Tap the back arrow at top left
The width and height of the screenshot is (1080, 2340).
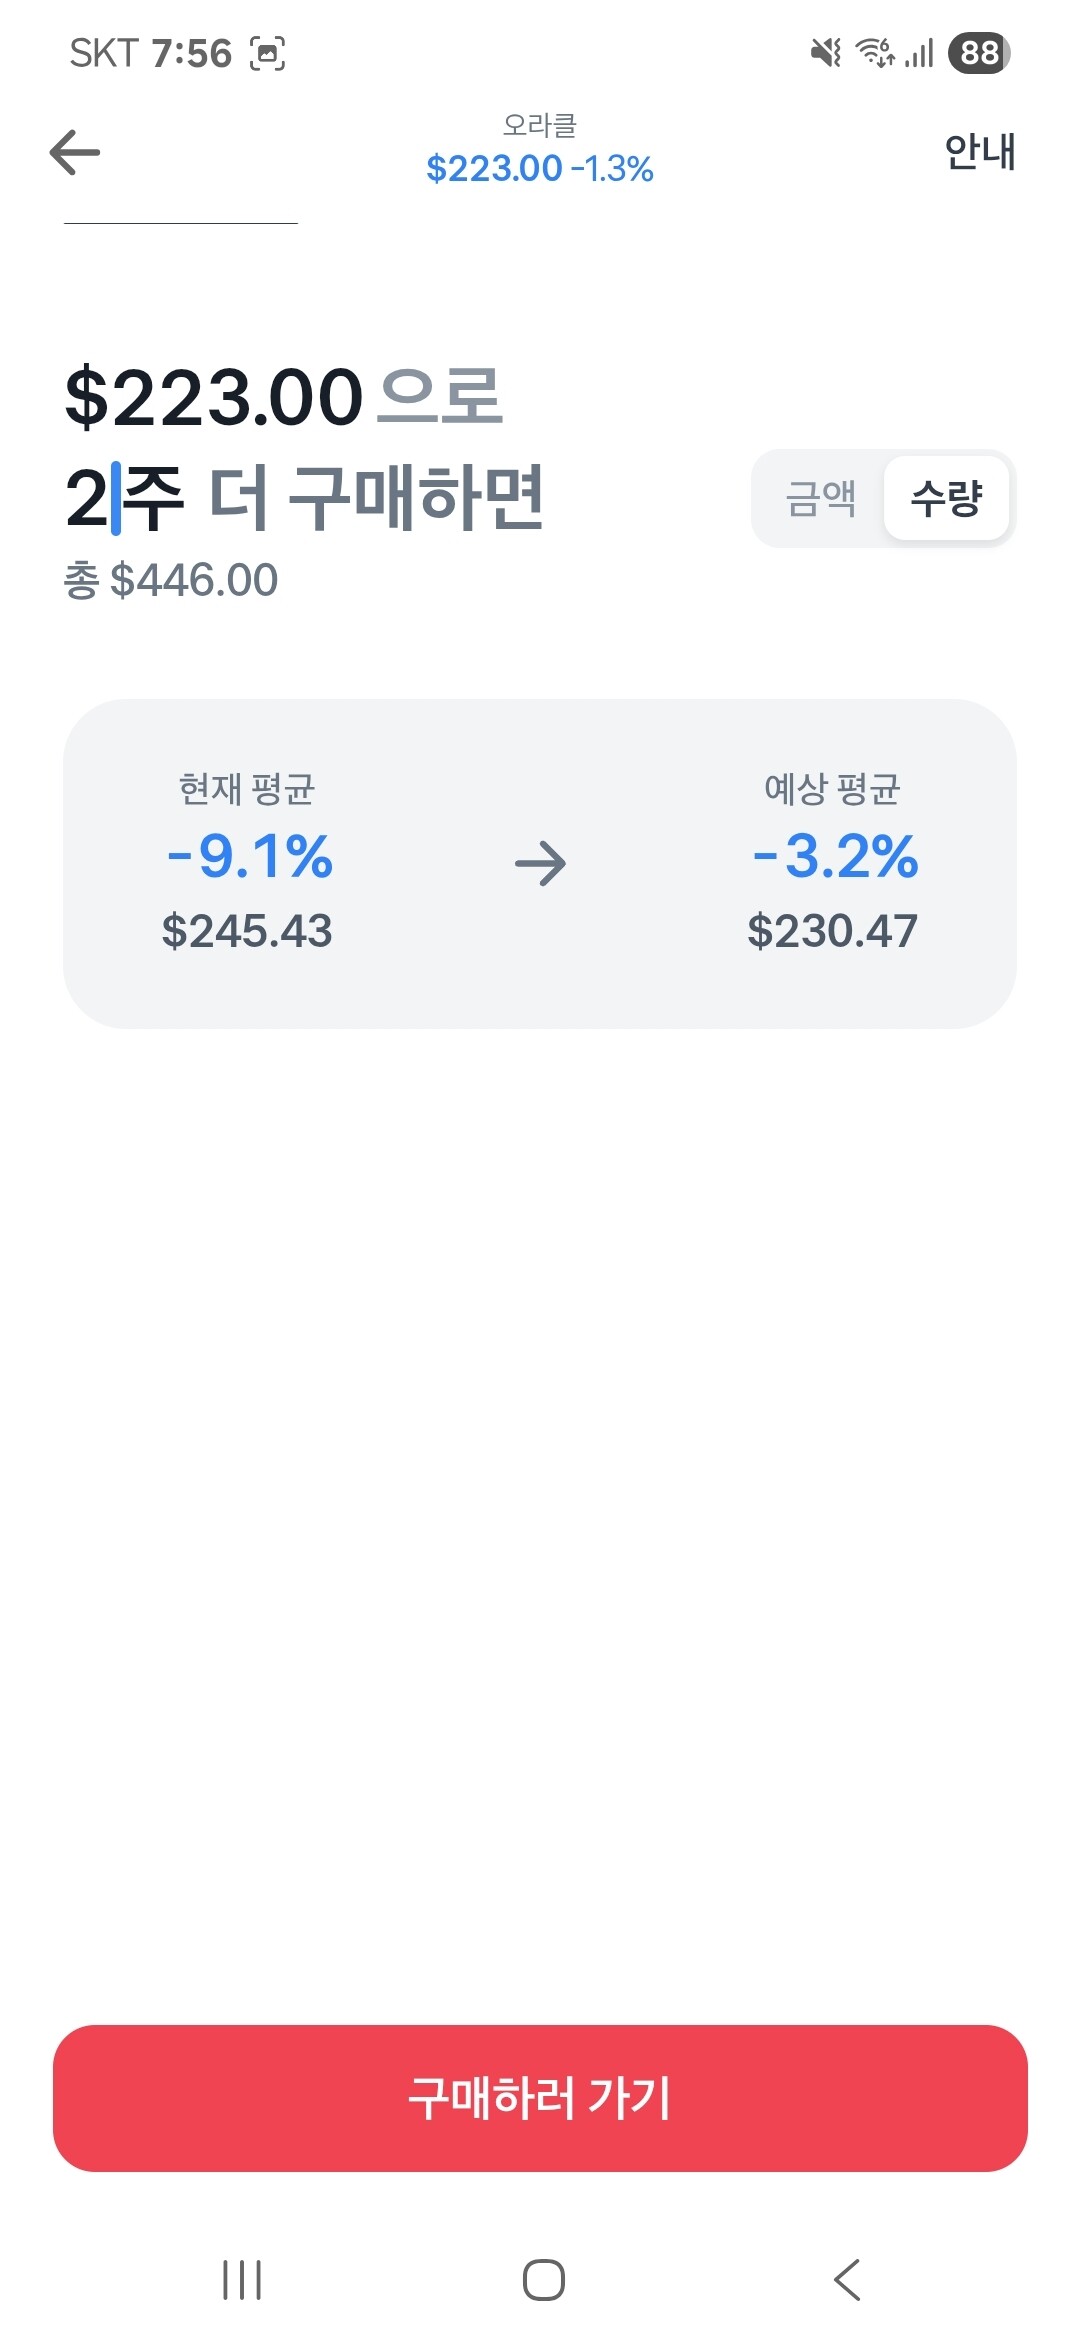pos(75,152)
